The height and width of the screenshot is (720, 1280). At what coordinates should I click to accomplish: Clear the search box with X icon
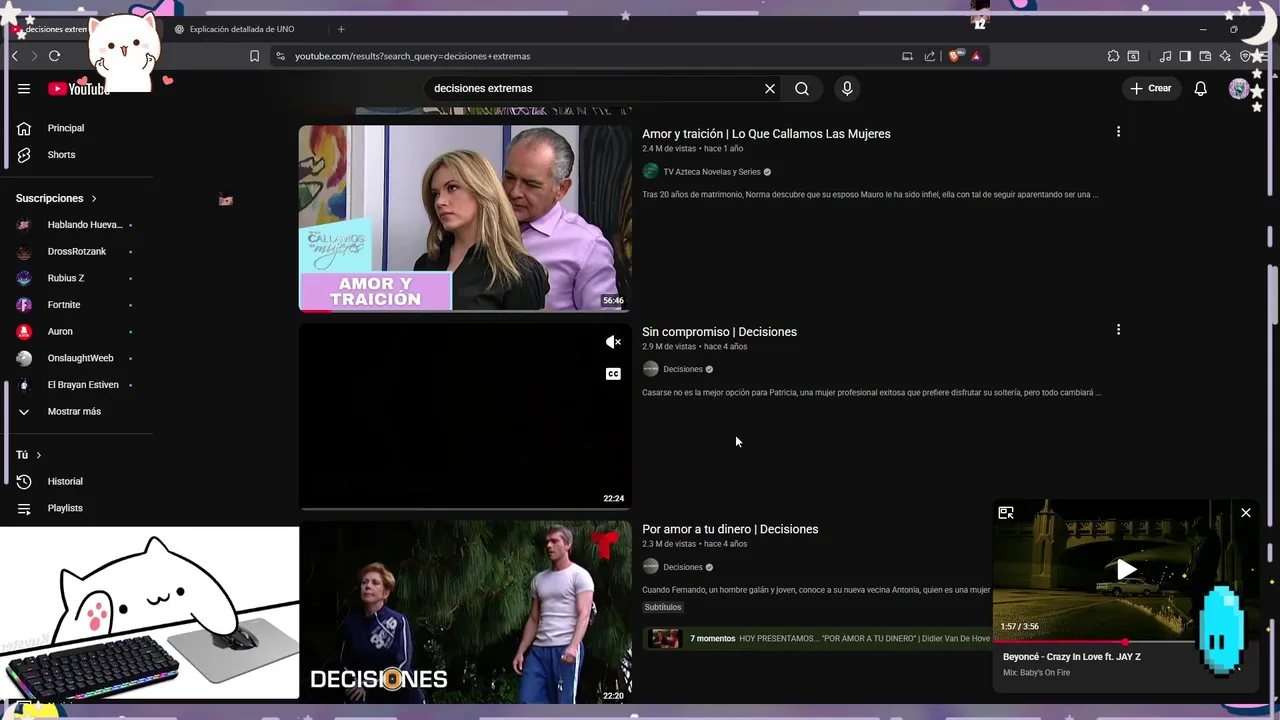[x=770, y=88]
